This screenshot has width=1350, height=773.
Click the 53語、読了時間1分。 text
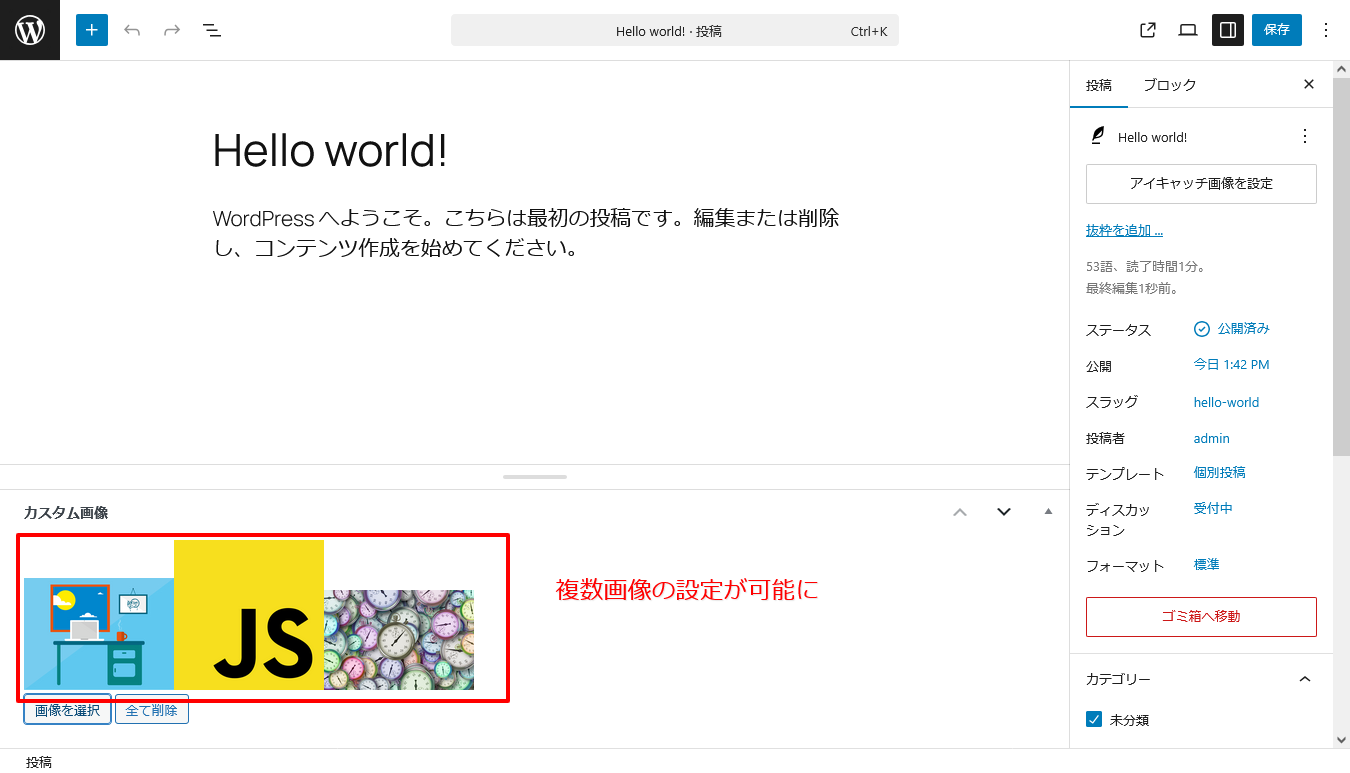point(1146,267)
